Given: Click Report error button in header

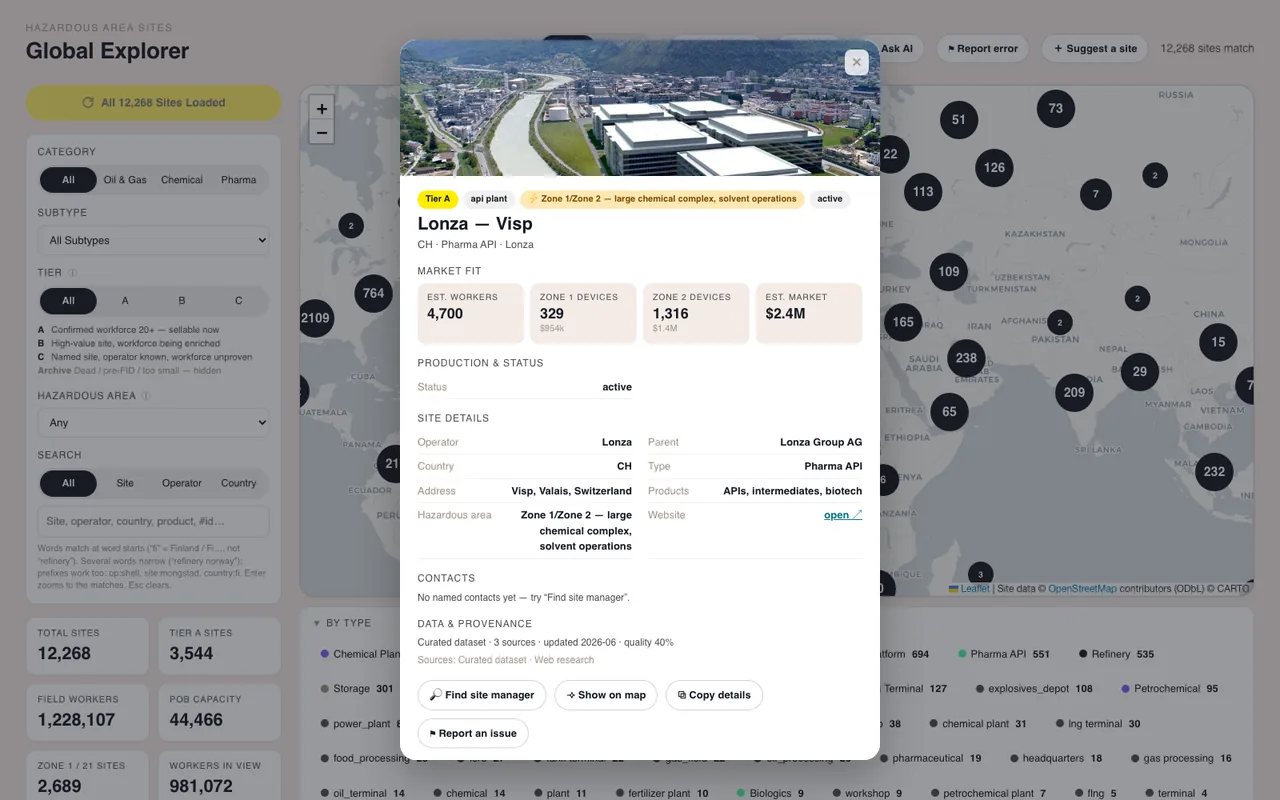Looking at the screenshot, I should [984, 48].
